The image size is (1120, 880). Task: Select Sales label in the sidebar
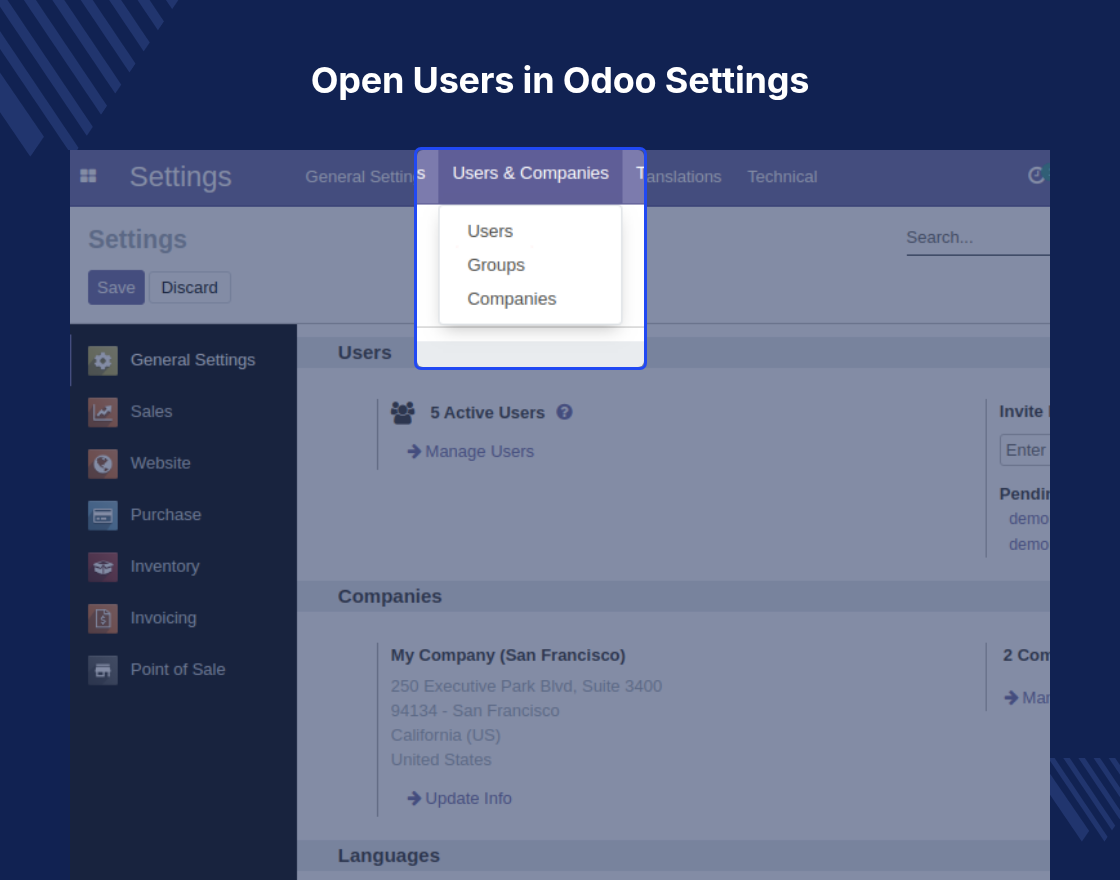coord(151,411)
